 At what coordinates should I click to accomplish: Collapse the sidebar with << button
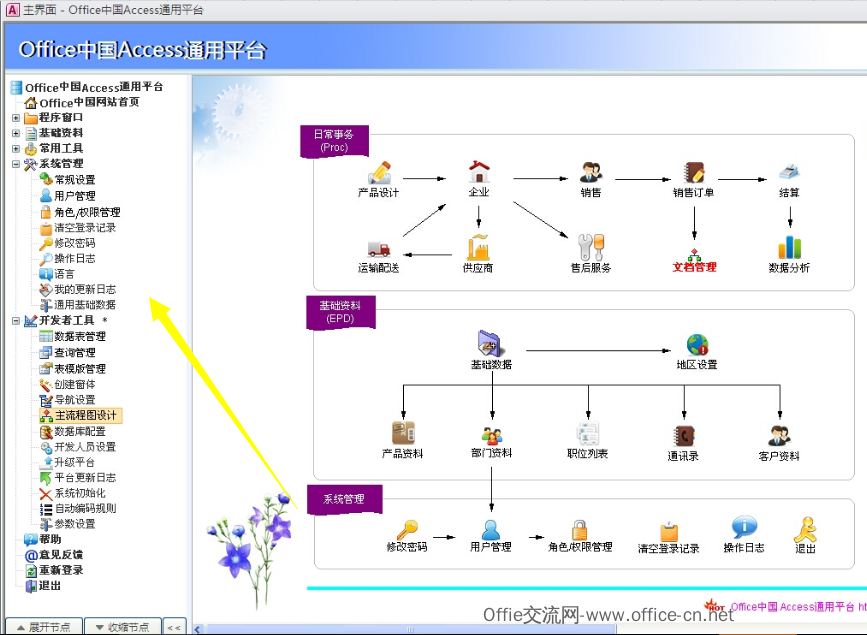[x=174, y=627]
